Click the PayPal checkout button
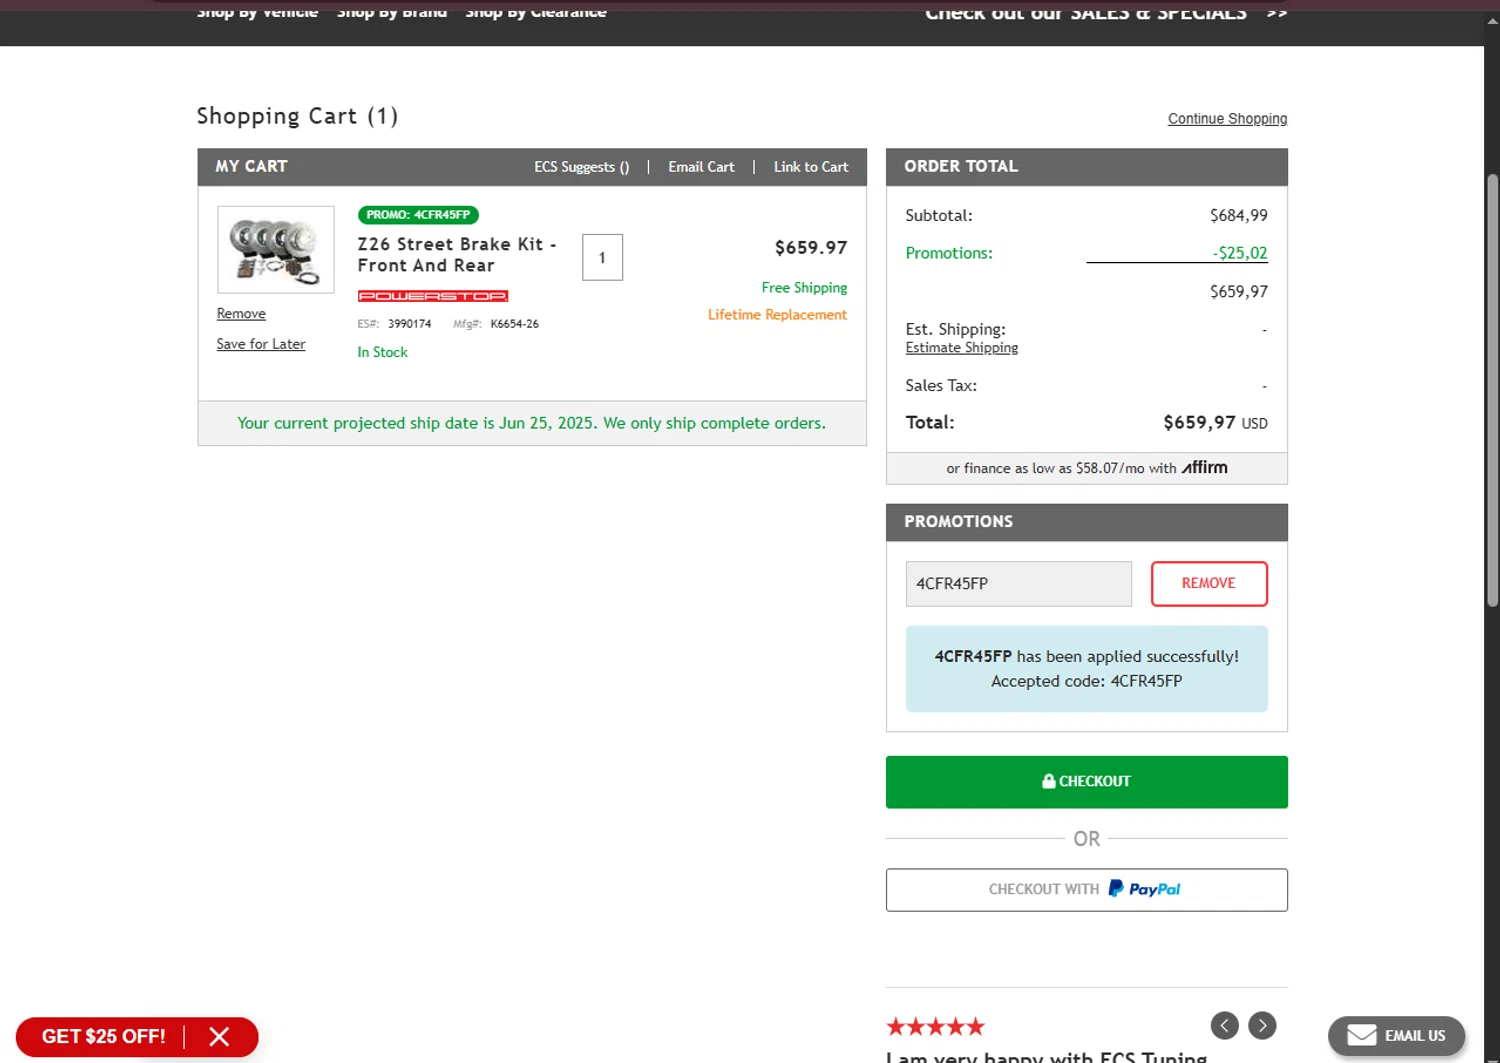Image resolution: width=1500 pixels, height=1063 pixels. (x=1086, y=890)
